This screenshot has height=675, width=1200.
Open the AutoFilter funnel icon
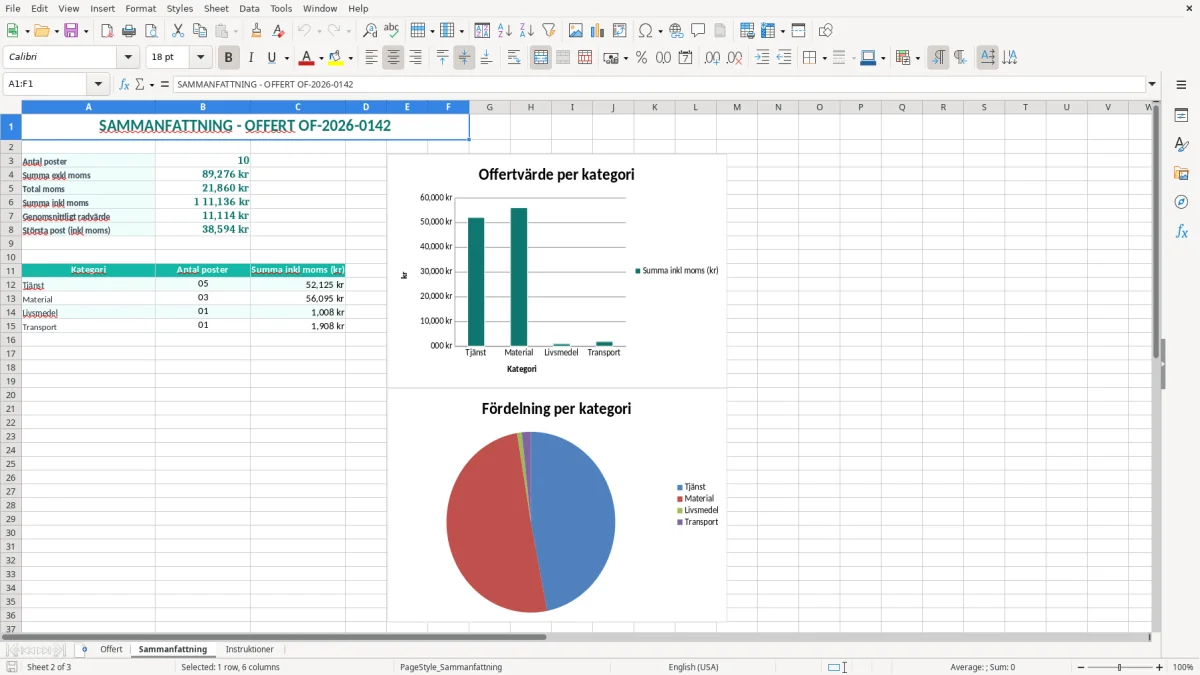pos(548,31)
